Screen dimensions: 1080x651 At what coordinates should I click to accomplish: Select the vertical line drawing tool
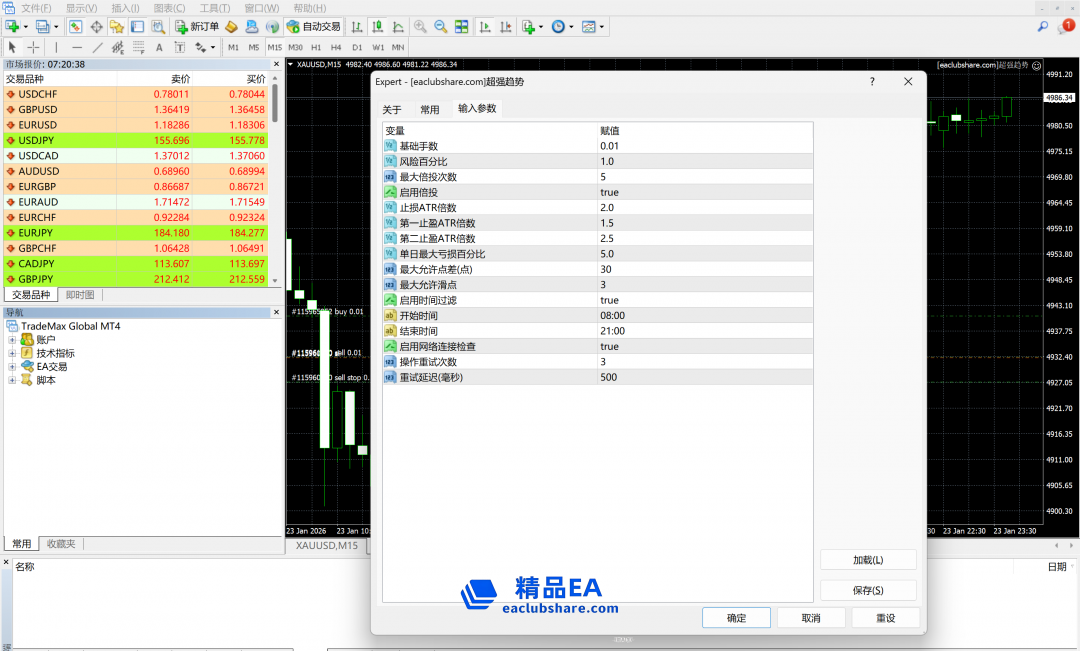tap(56, 47)
